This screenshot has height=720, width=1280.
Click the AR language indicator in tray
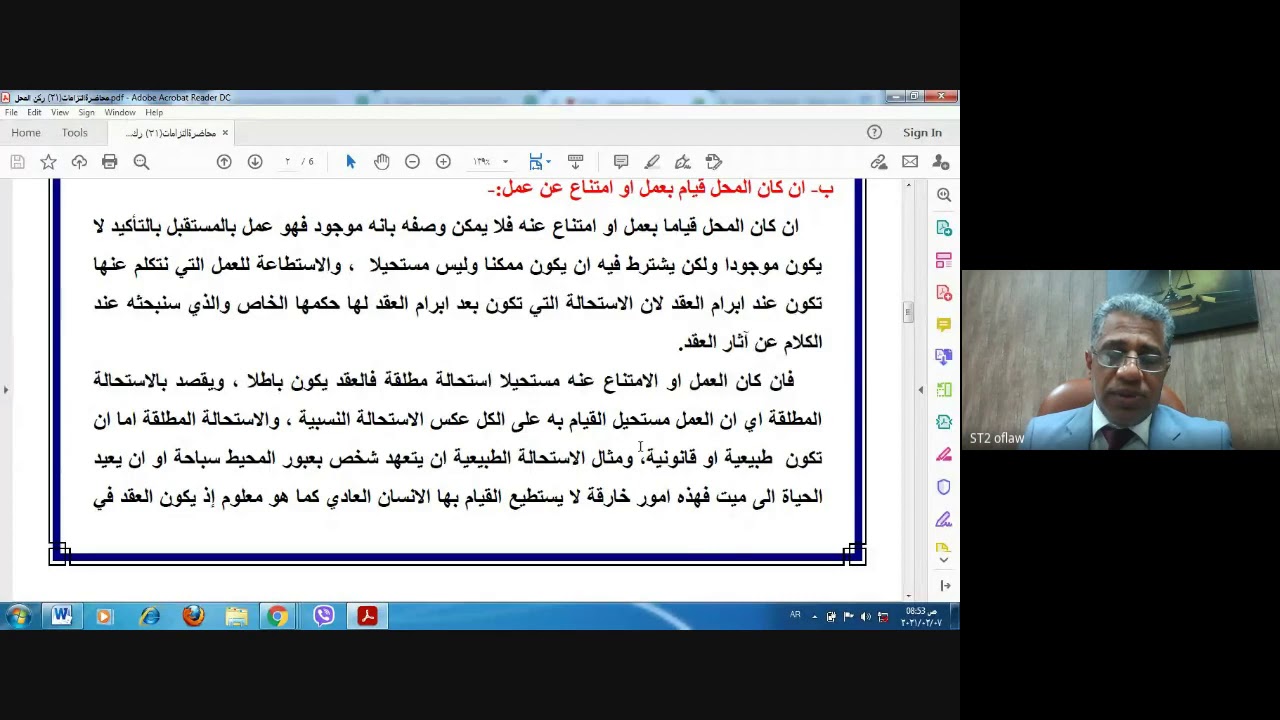[x=795, y=615]
